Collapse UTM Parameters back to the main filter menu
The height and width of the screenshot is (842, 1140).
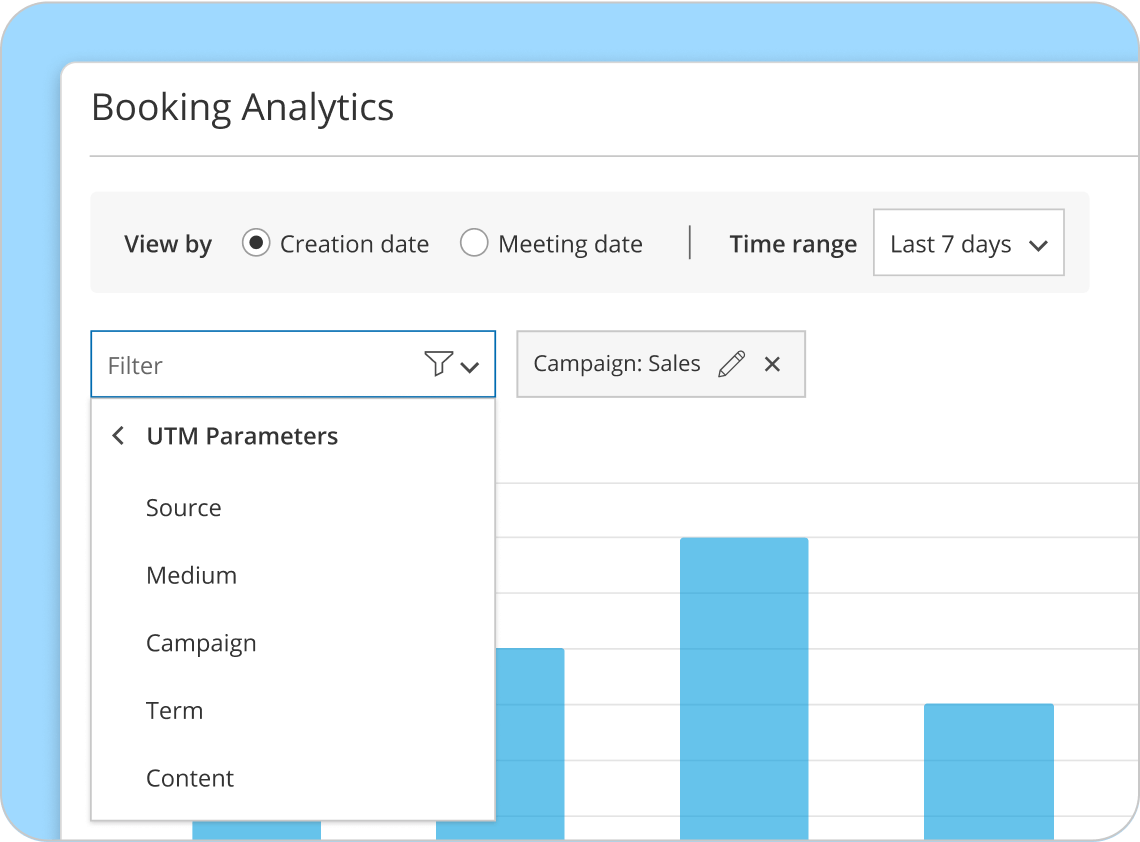point(117,435)
